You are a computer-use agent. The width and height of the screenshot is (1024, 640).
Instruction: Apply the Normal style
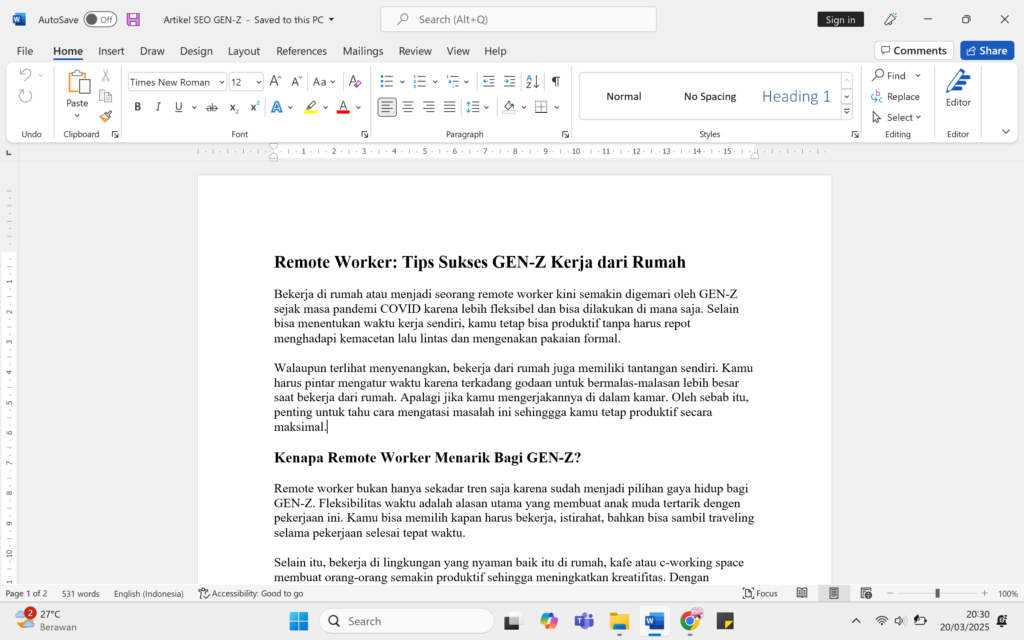[x=624, y=97]
